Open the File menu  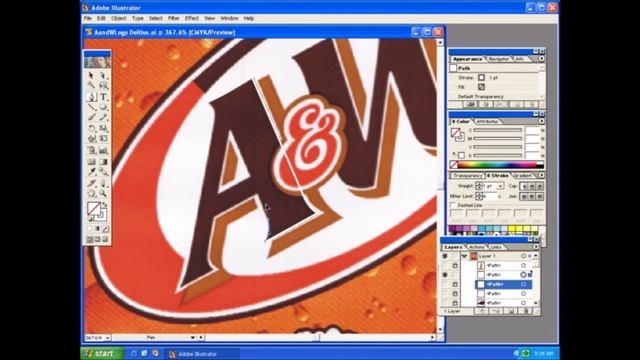tap(88, 18)
